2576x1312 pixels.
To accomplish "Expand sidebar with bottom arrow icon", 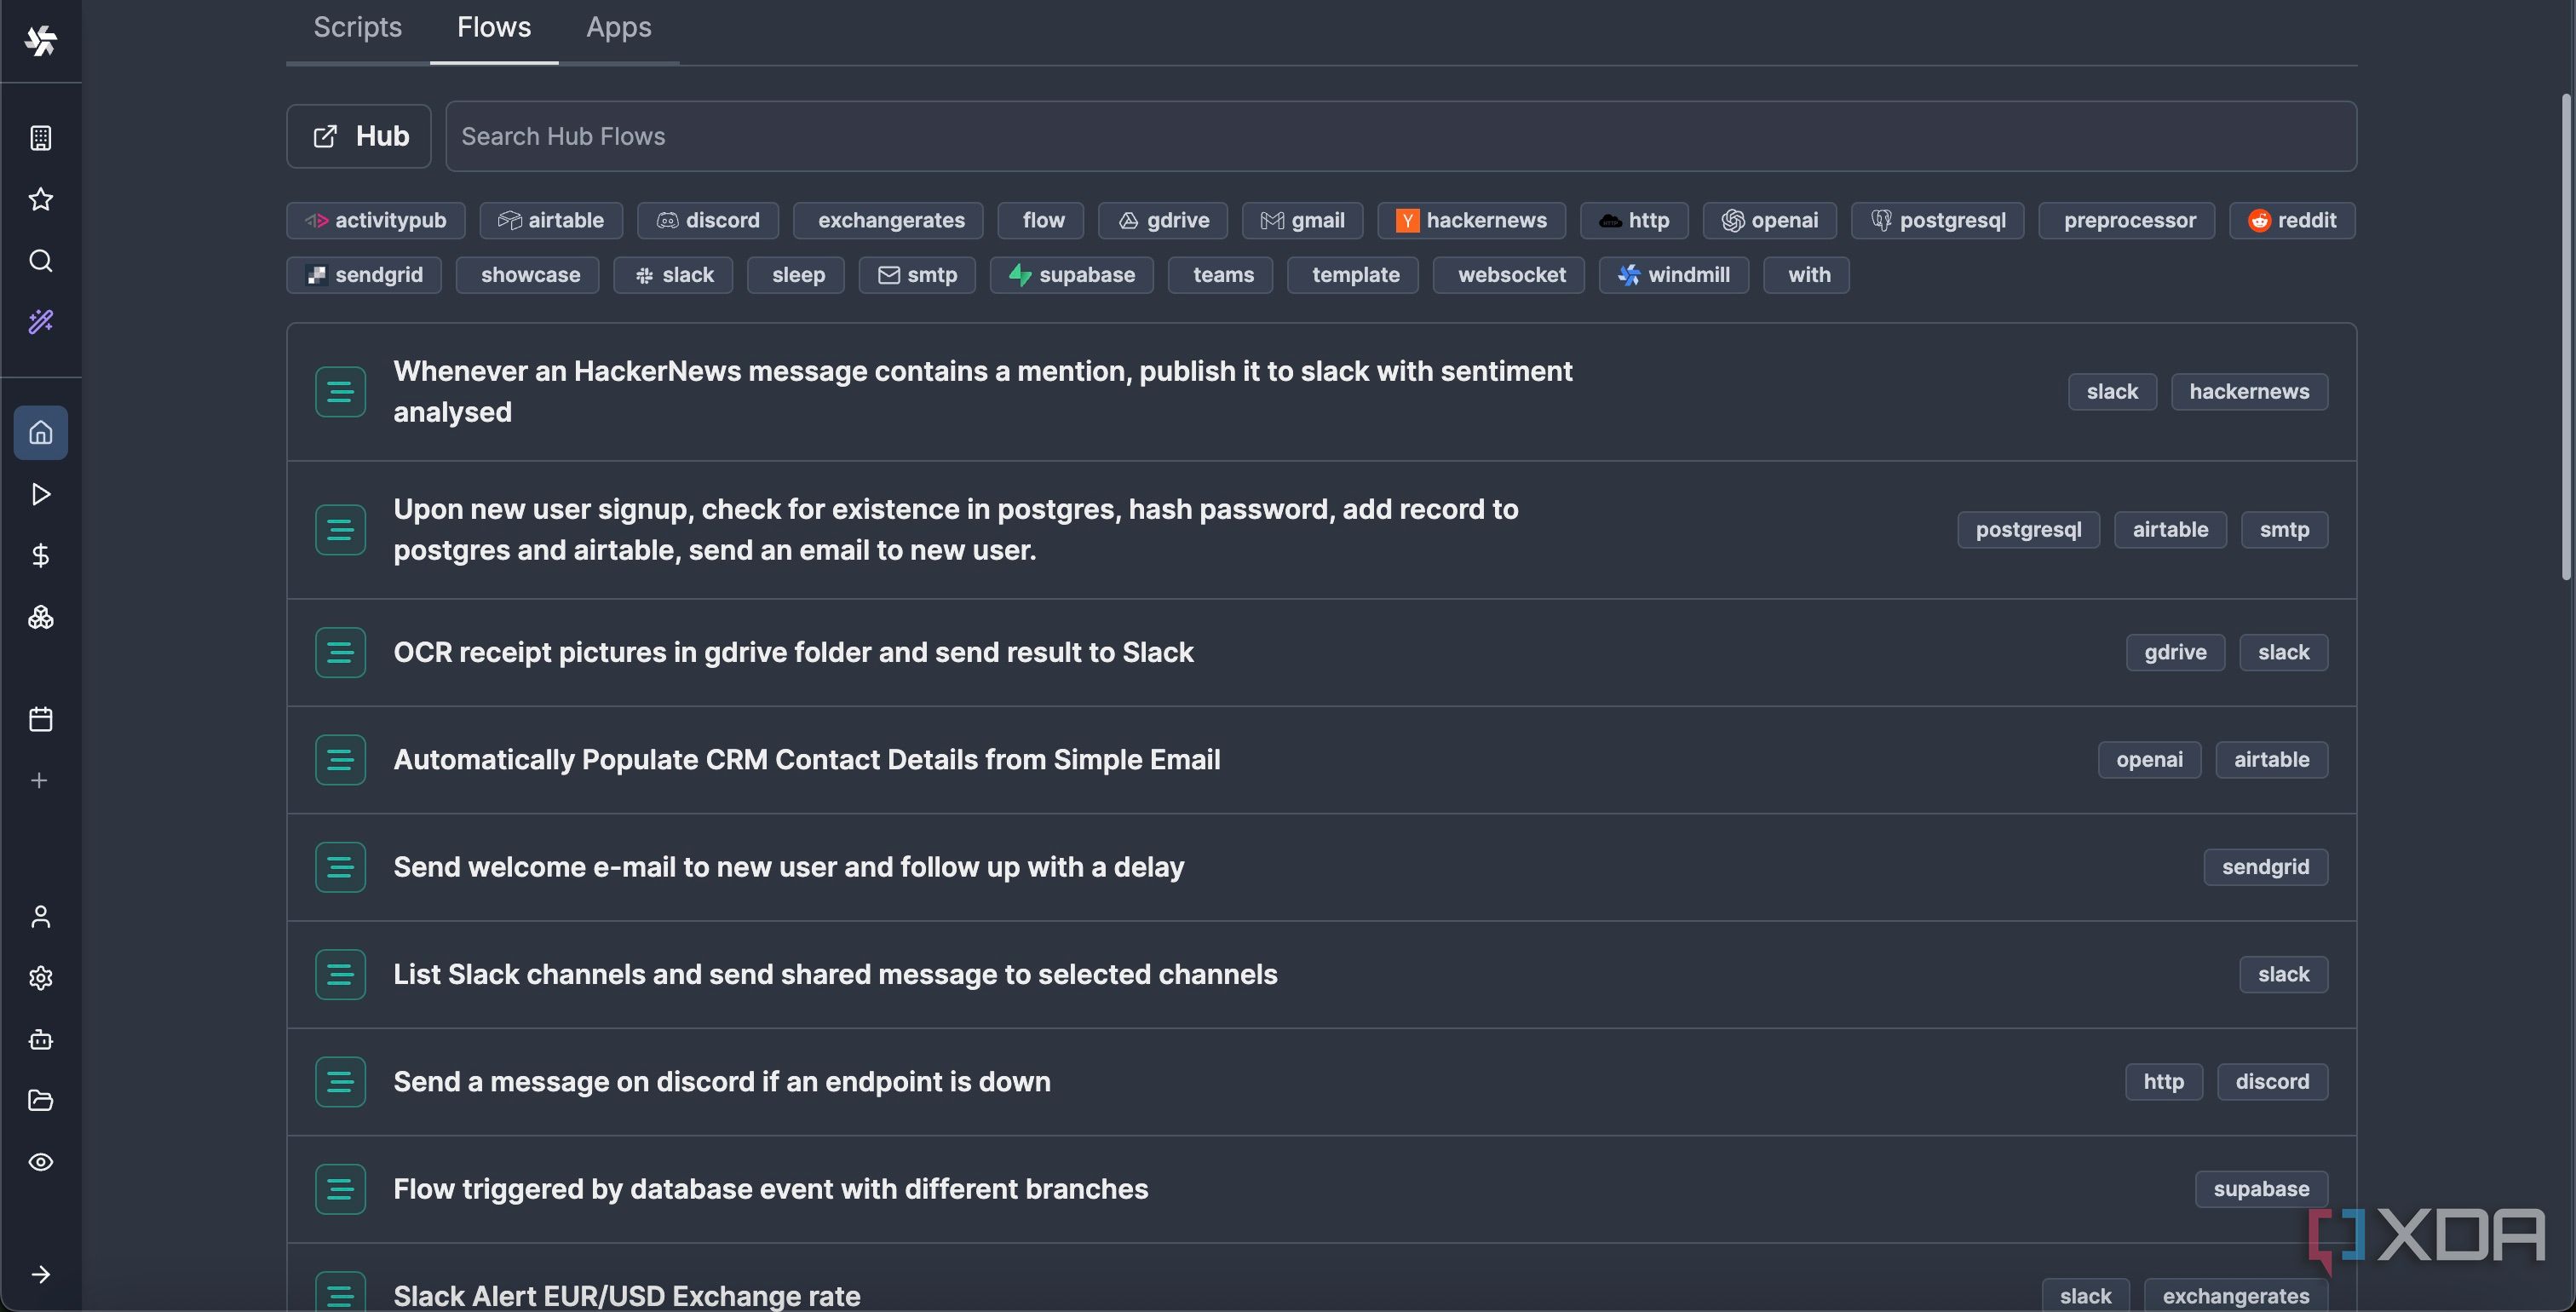I will 41,1274.
